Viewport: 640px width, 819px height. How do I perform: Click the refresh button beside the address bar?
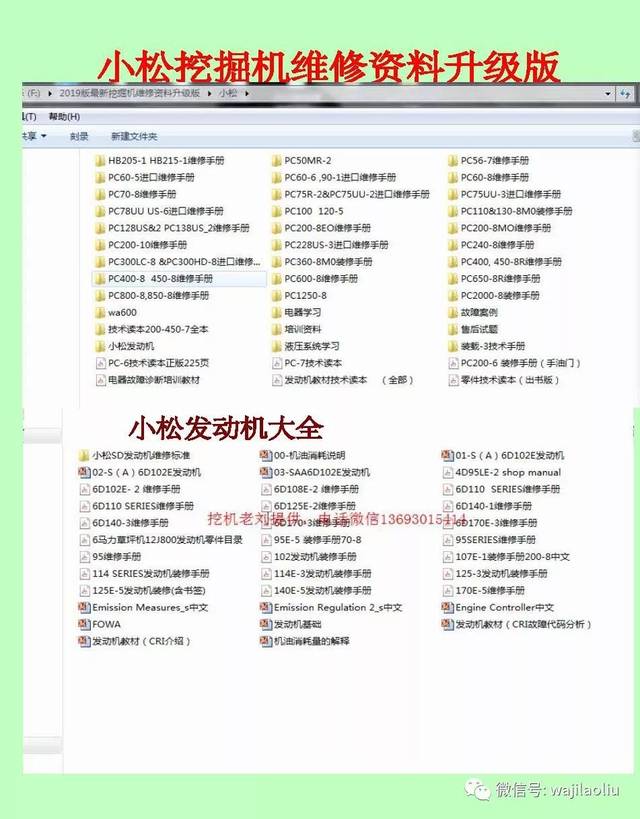coord(625,94)
